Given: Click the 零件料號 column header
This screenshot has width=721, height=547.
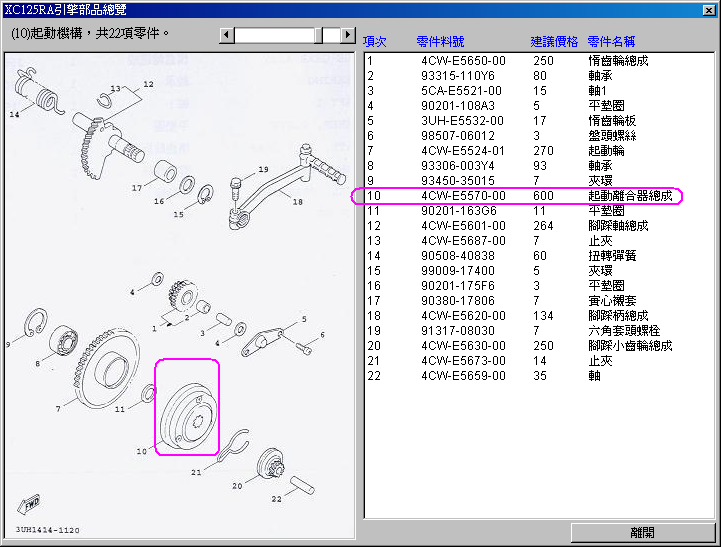Looking at the screenshot, I should tap(440, 41).
